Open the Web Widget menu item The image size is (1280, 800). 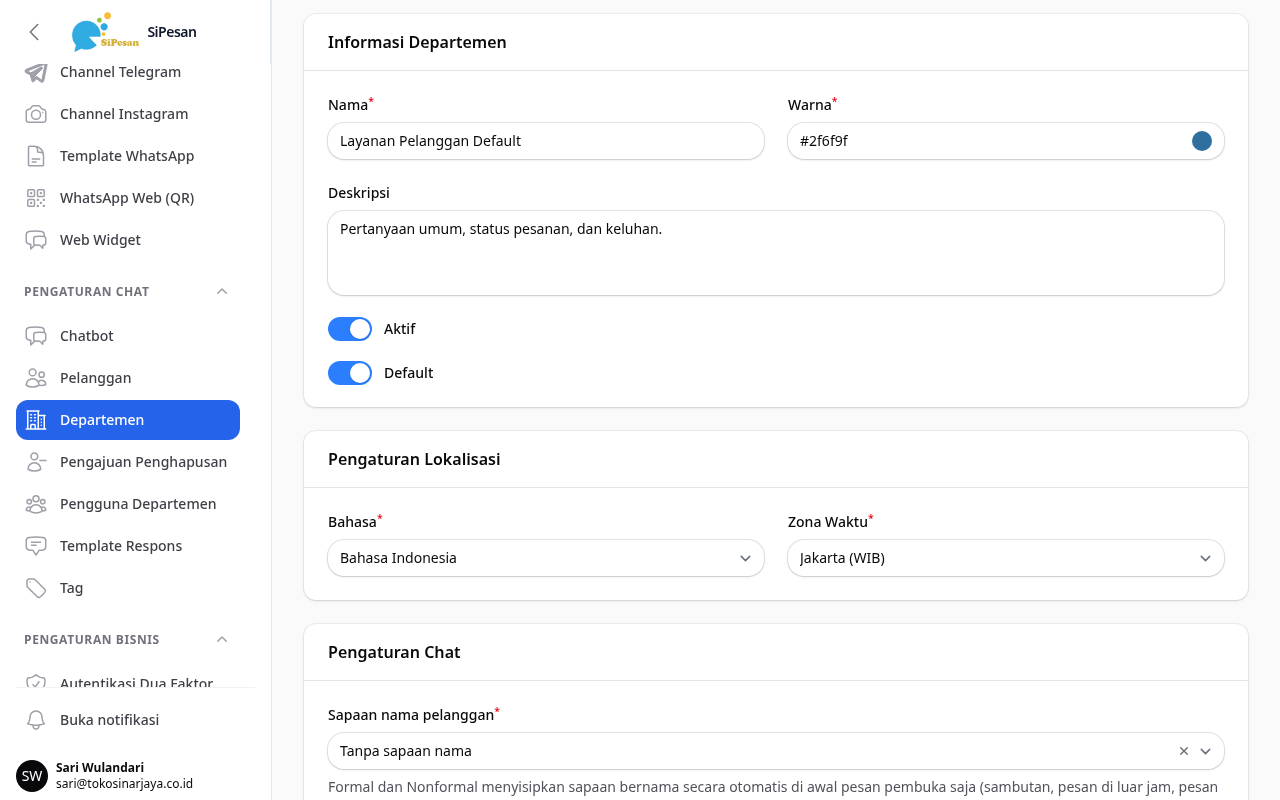(128, 240)
